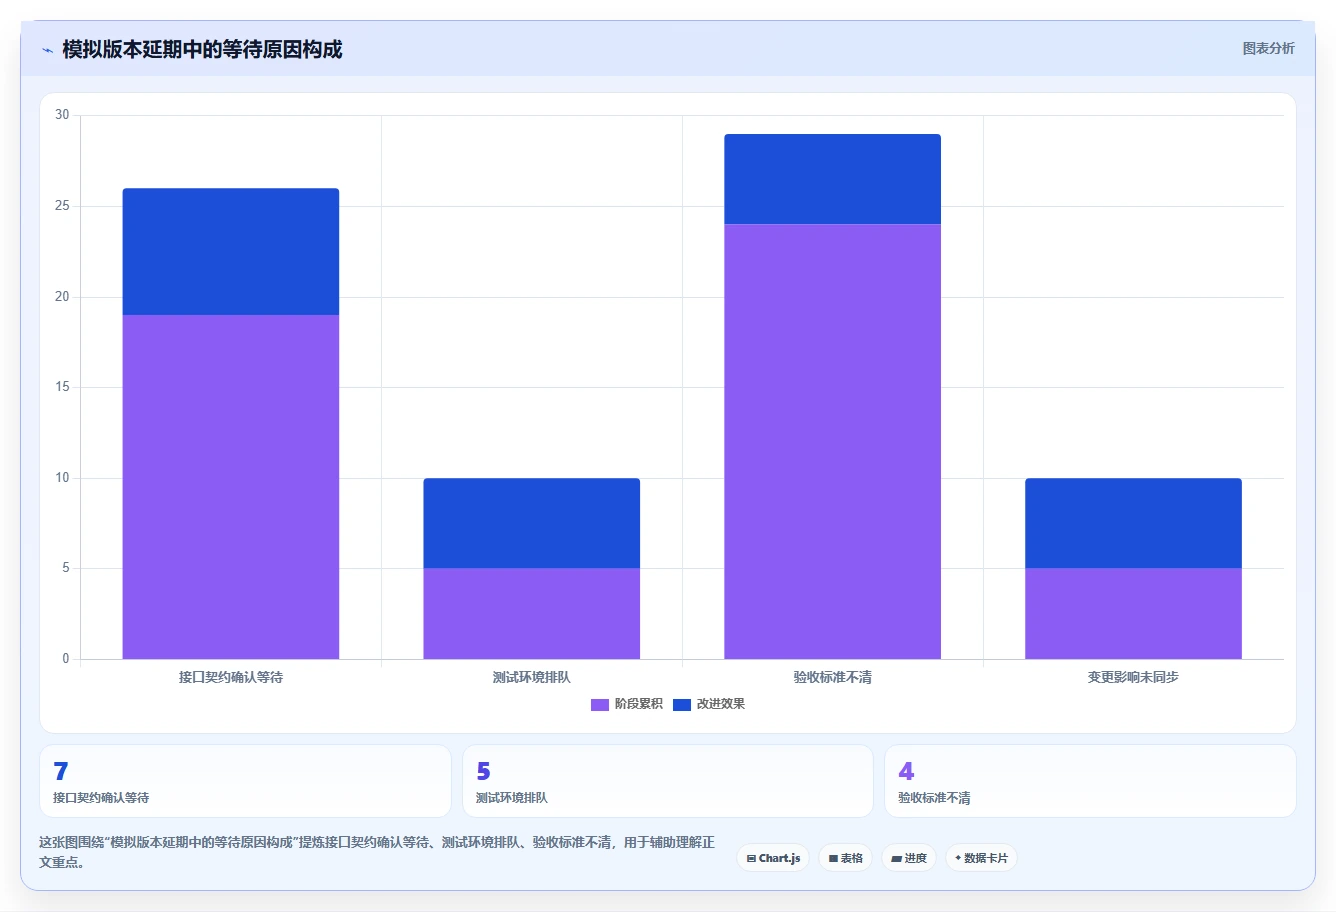Click the blue bar segment for 变更影响未同步

click(x=1134, y=523)
